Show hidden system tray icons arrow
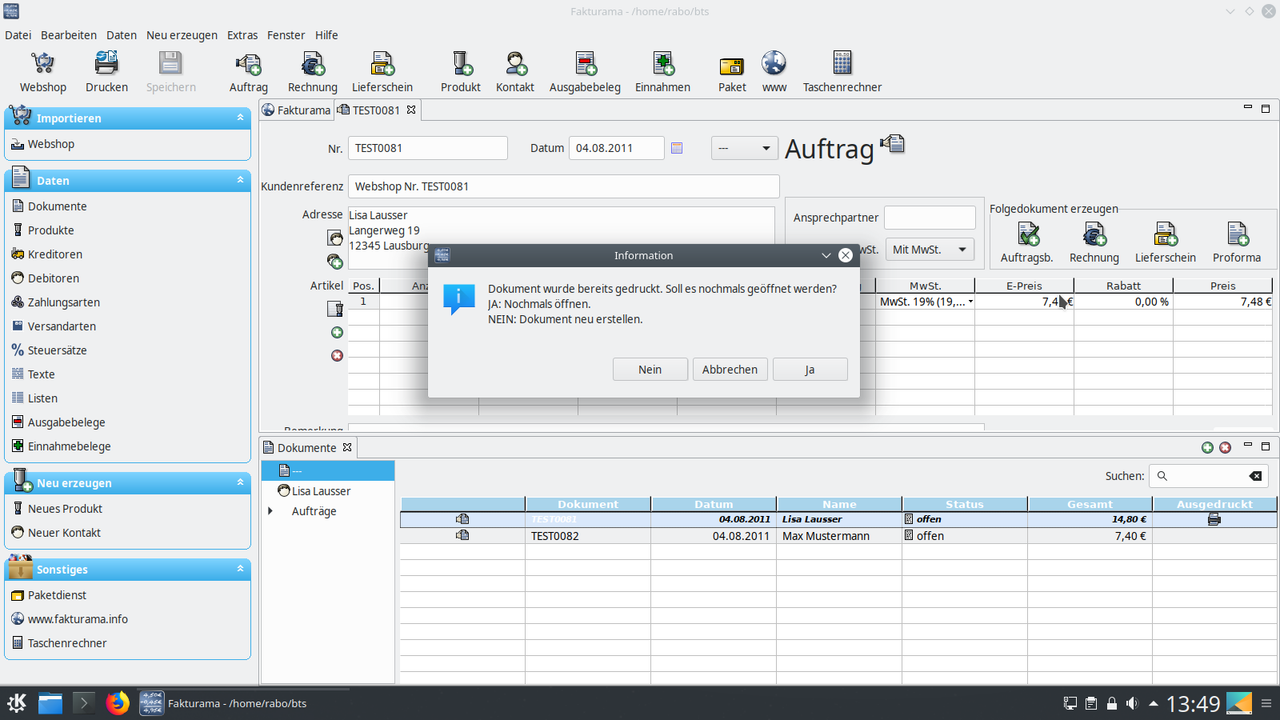 [1154, 703]
